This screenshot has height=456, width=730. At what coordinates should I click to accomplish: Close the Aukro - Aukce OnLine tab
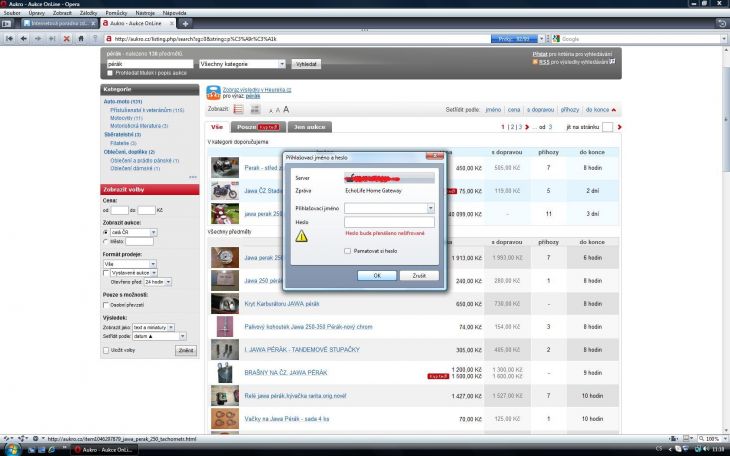pyautogui.click(x=172, y=23)
